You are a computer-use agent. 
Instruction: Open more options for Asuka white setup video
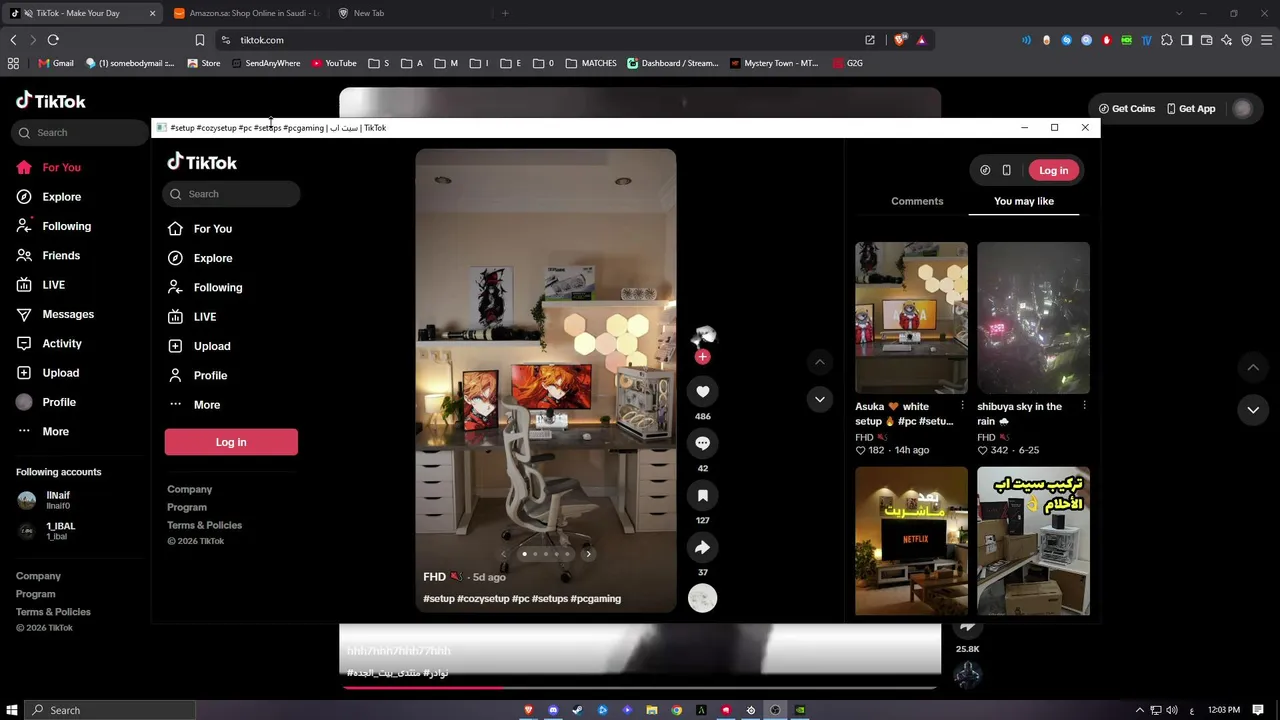(x=962, y=406)
